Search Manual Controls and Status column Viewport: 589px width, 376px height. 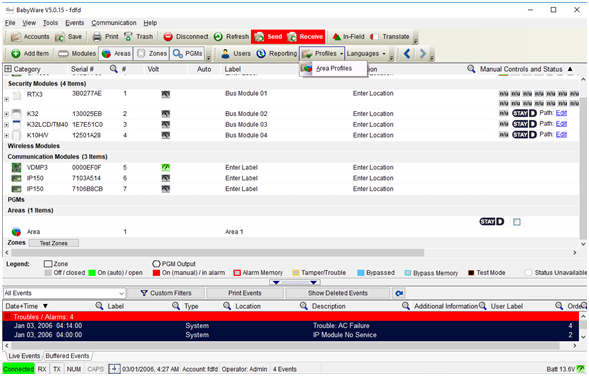point(471,69)
